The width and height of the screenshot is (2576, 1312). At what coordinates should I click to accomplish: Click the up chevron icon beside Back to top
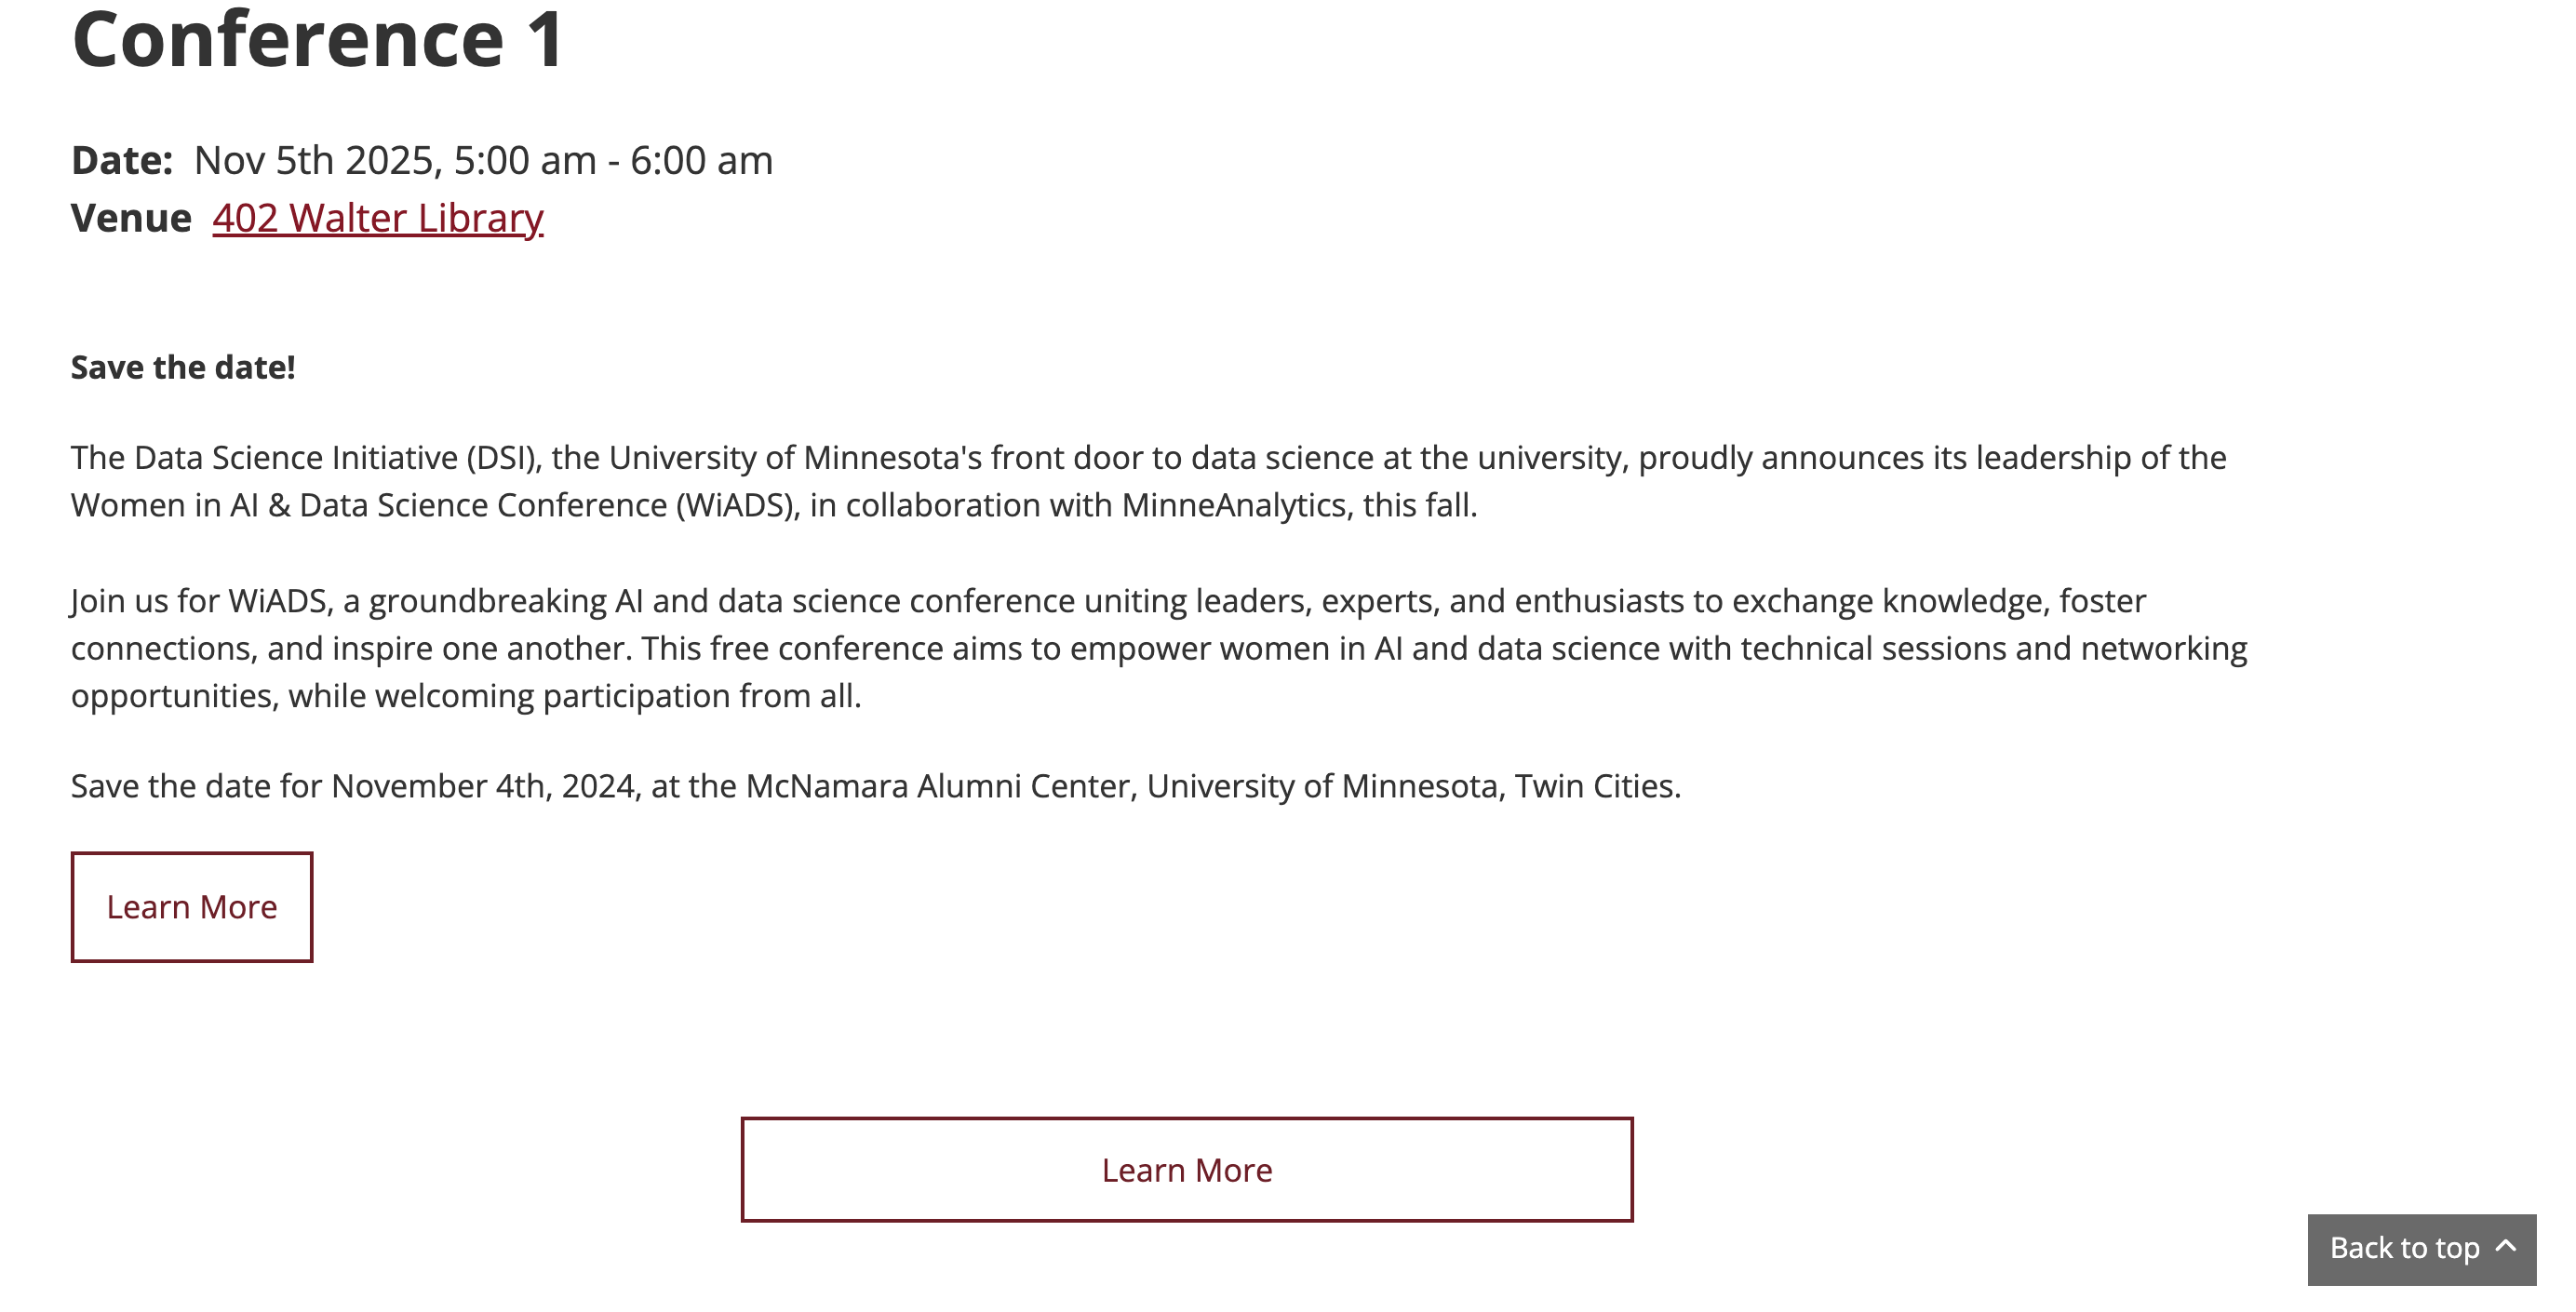pos(2506,1246)
